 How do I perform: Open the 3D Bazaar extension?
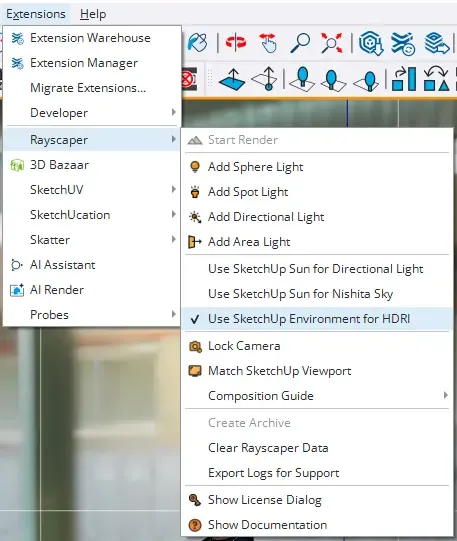pos(92,165)
